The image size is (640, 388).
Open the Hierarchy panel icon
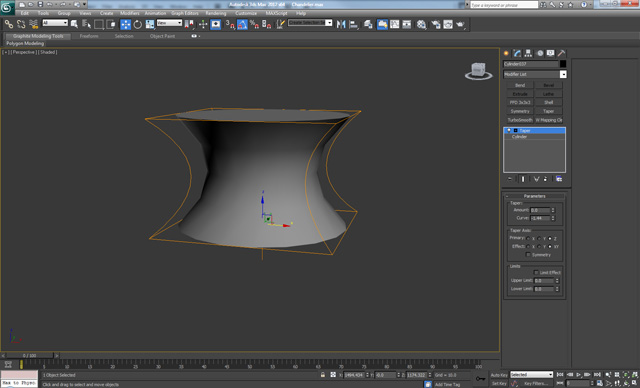click(528, 53)
